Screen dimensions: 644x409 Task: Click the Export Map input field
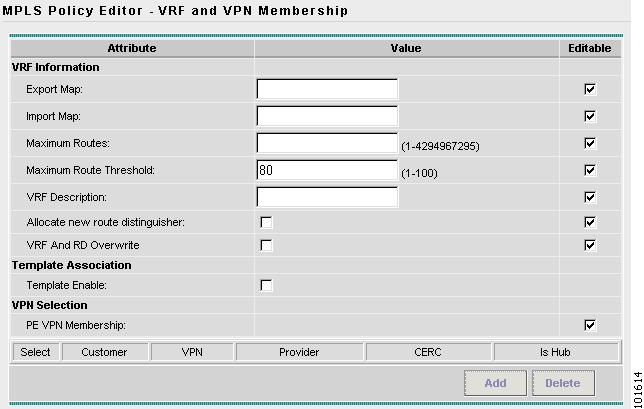click(327, 89)
